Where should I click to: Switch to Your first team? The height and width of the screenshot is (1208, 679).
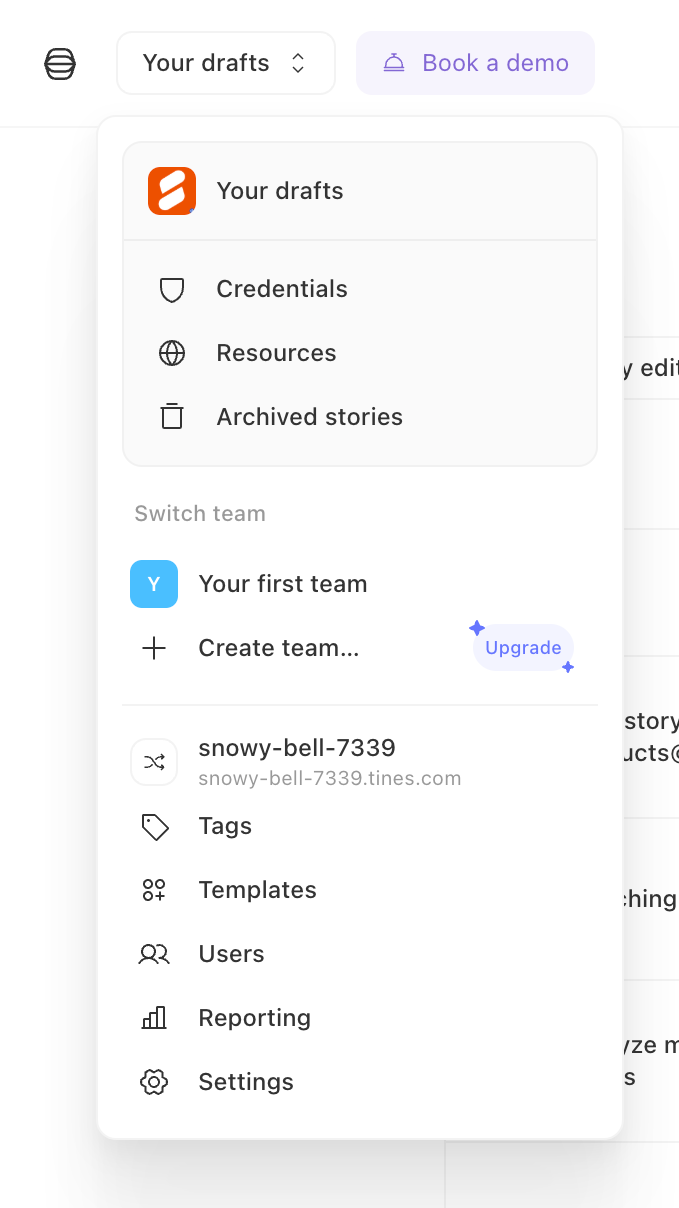(283, 583)
